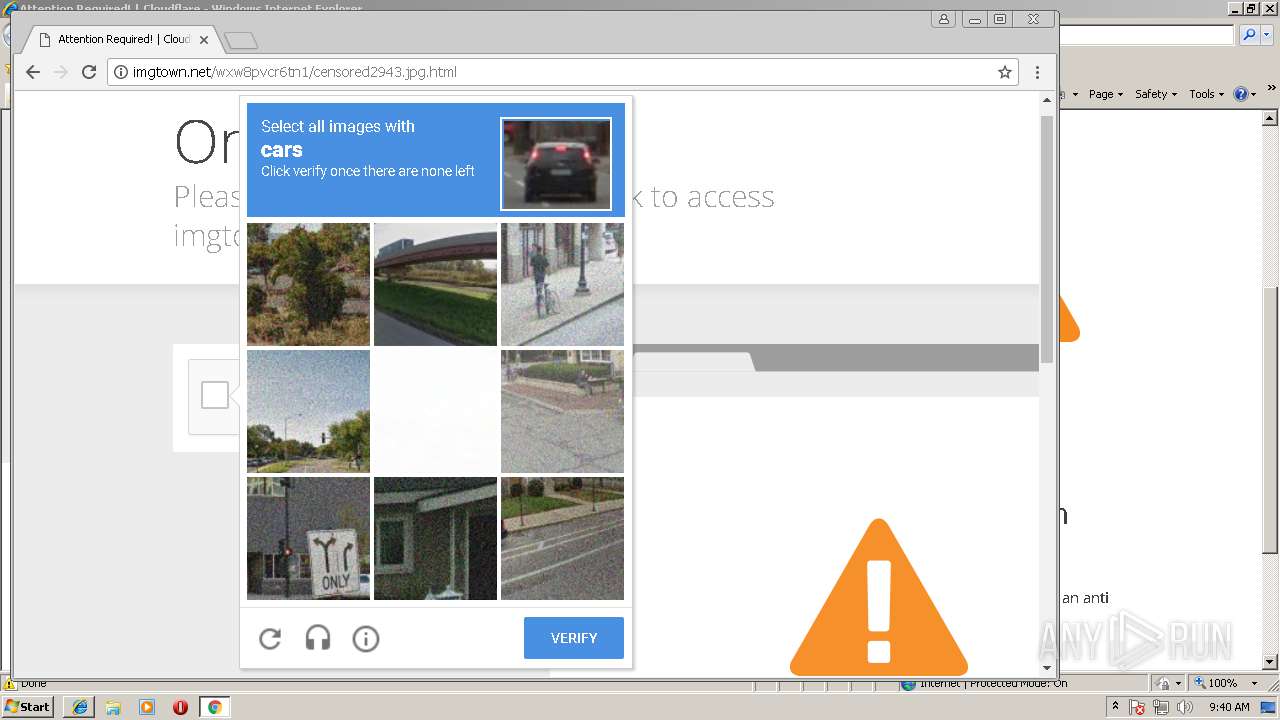Open the Windows Start menu
1280x720 pixels.
coord(28,706)
